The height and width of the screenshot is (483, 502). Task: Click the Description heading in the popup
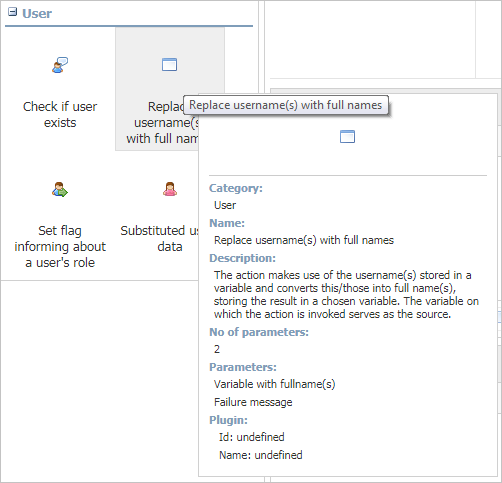242,258
